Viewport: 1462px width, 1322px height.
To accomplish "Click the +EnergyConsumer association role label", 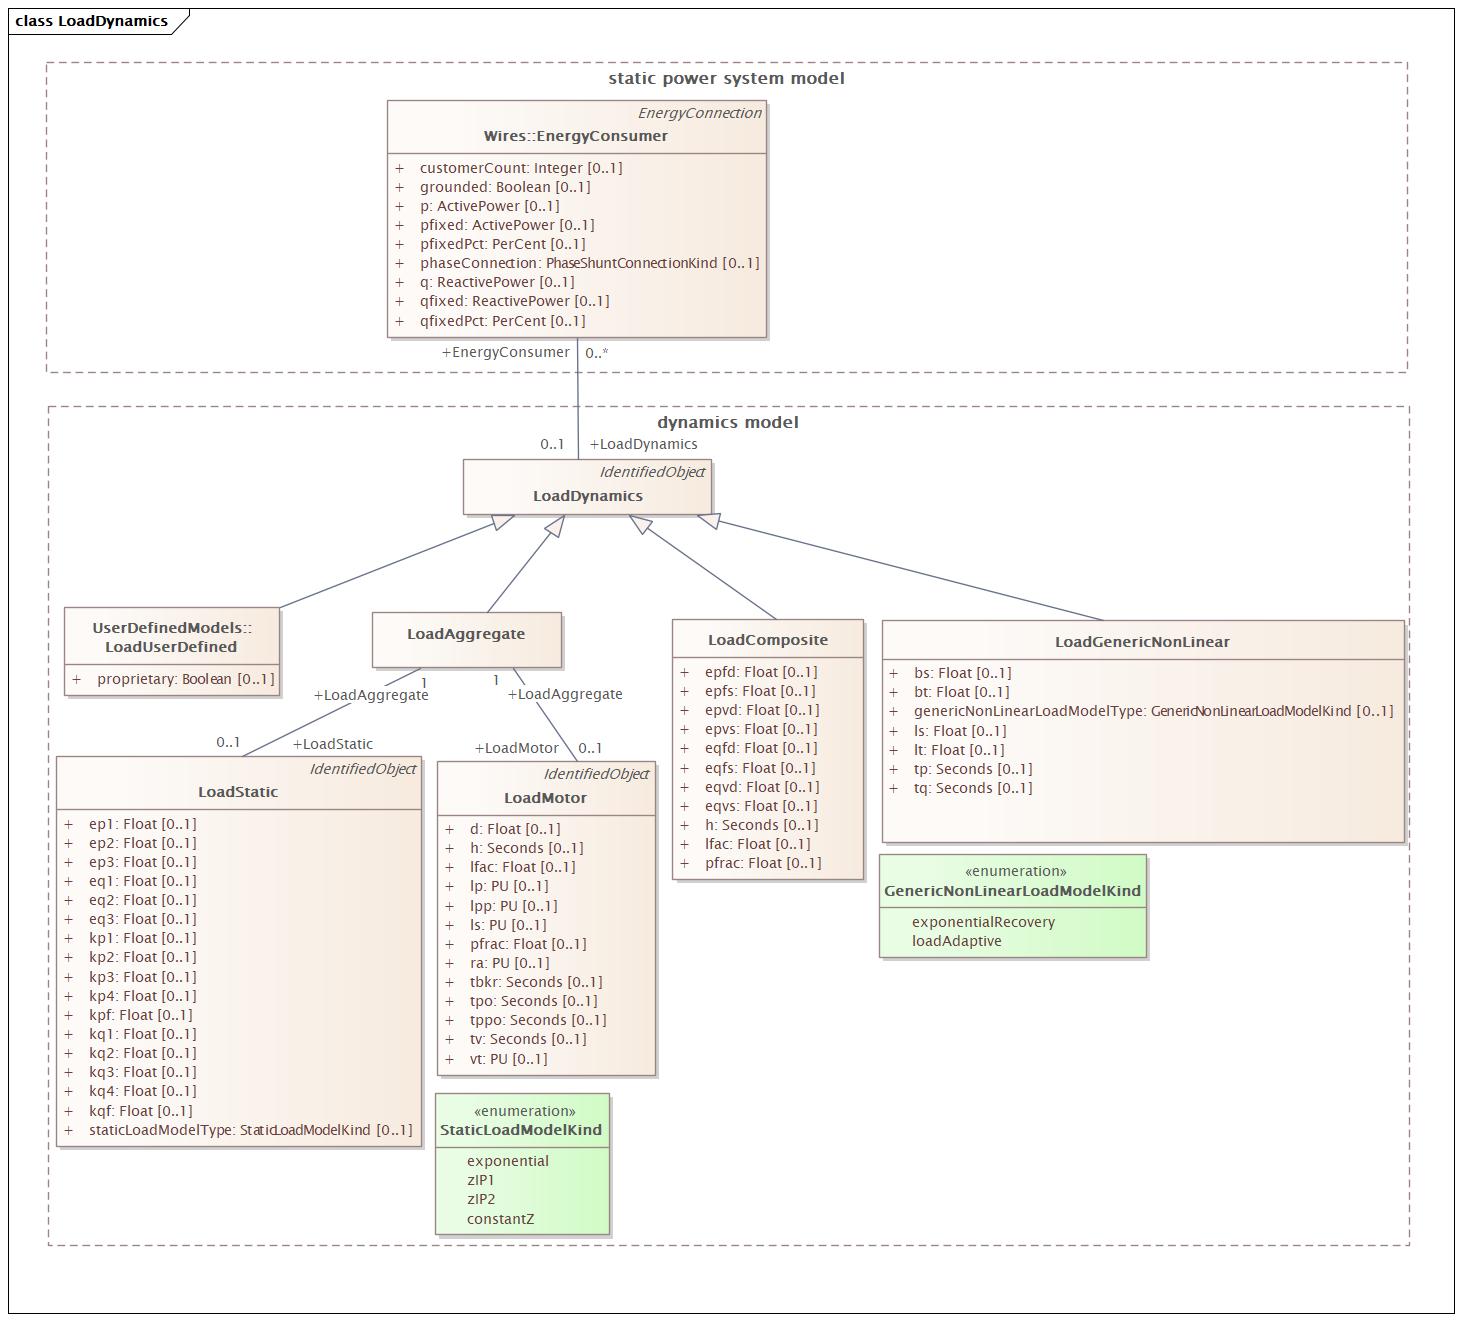I will 506,352.
